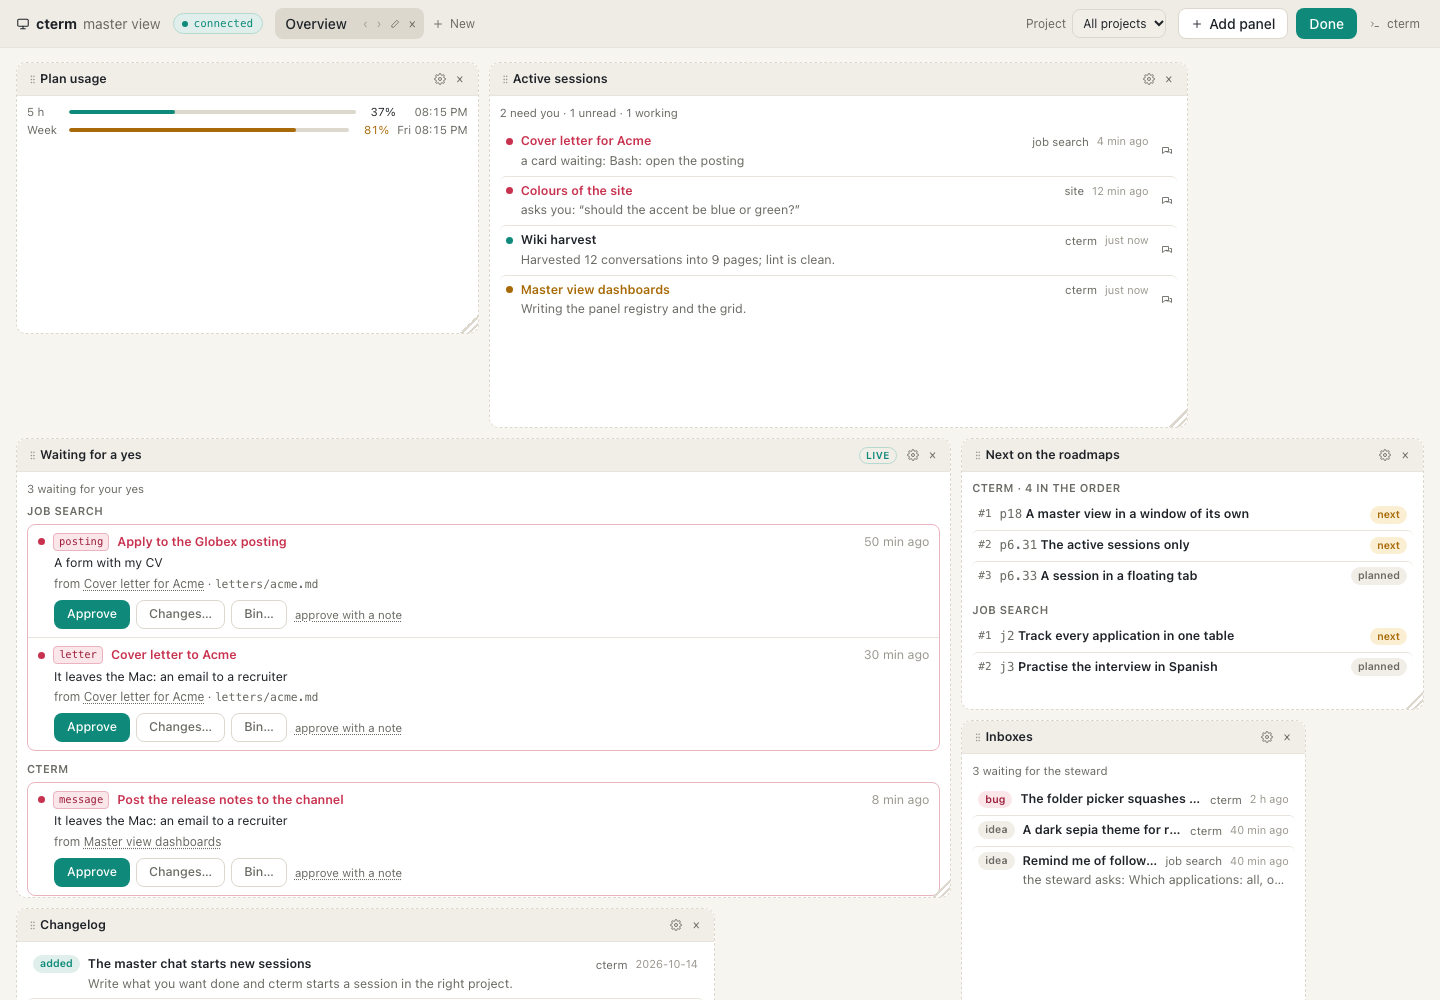This screenshot has width=1440, height=1000.
Task: Open Active sessions panel settings gear
Action: pyautogui.click(x=1149, y=79)
